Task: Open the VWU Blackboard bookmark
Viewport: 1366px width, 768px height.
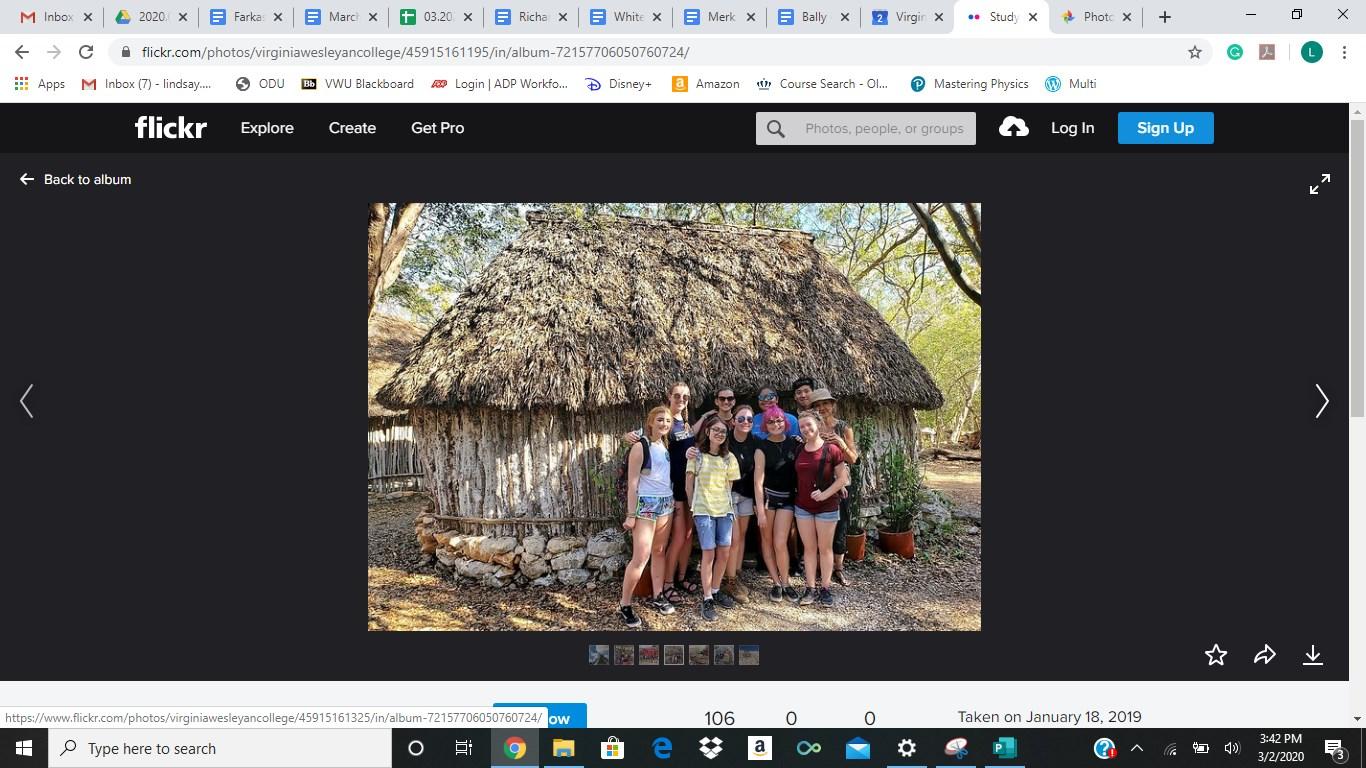Action: click(357, 84)
